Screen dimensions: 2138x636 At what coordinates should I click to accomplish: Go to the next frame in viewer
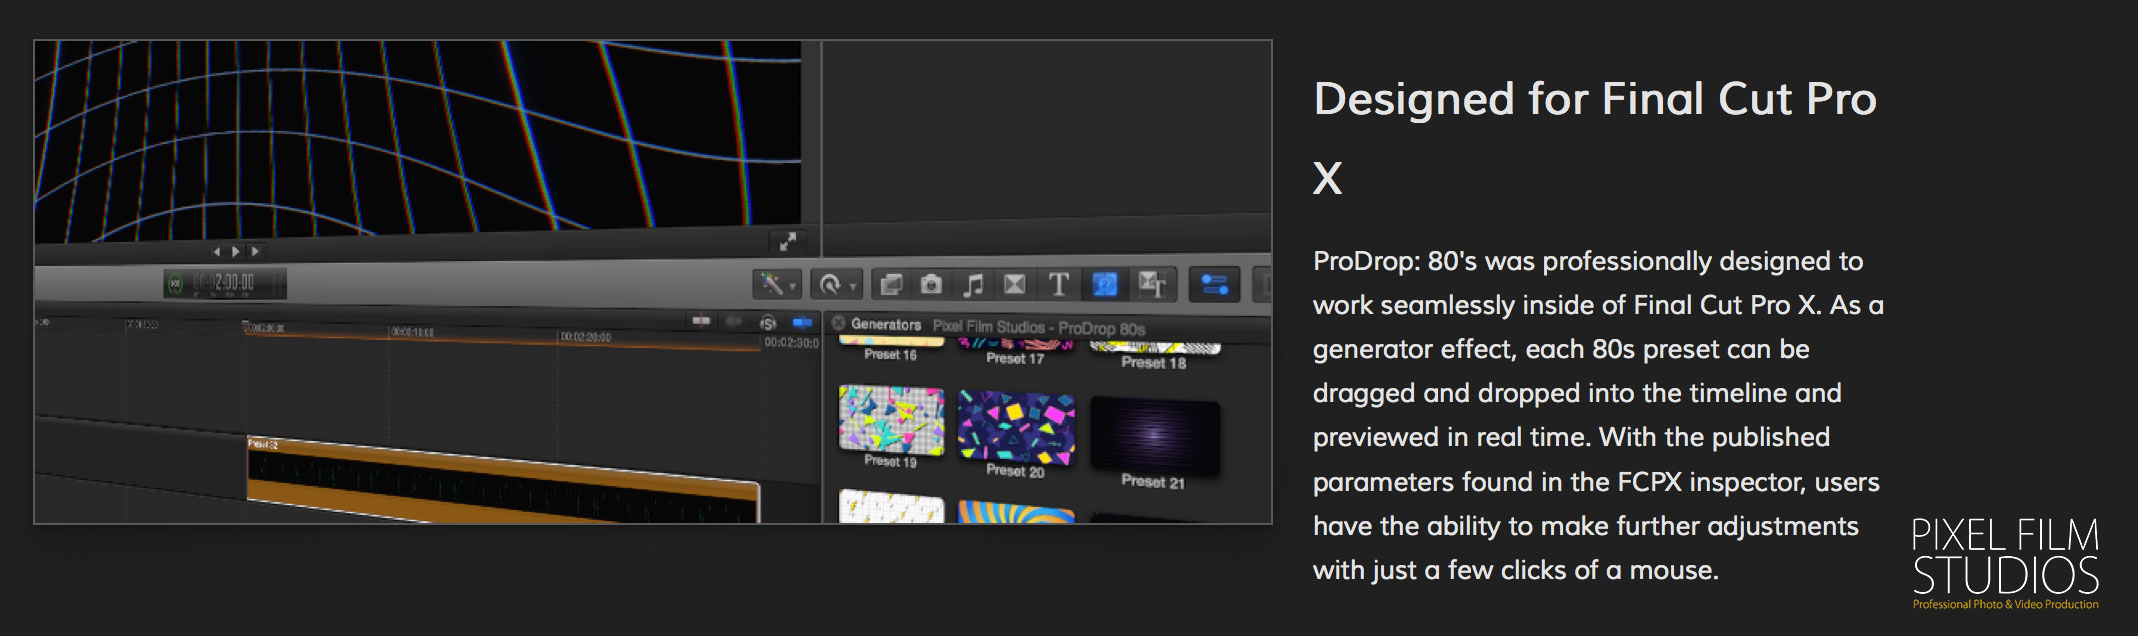[x=255, y=252]
